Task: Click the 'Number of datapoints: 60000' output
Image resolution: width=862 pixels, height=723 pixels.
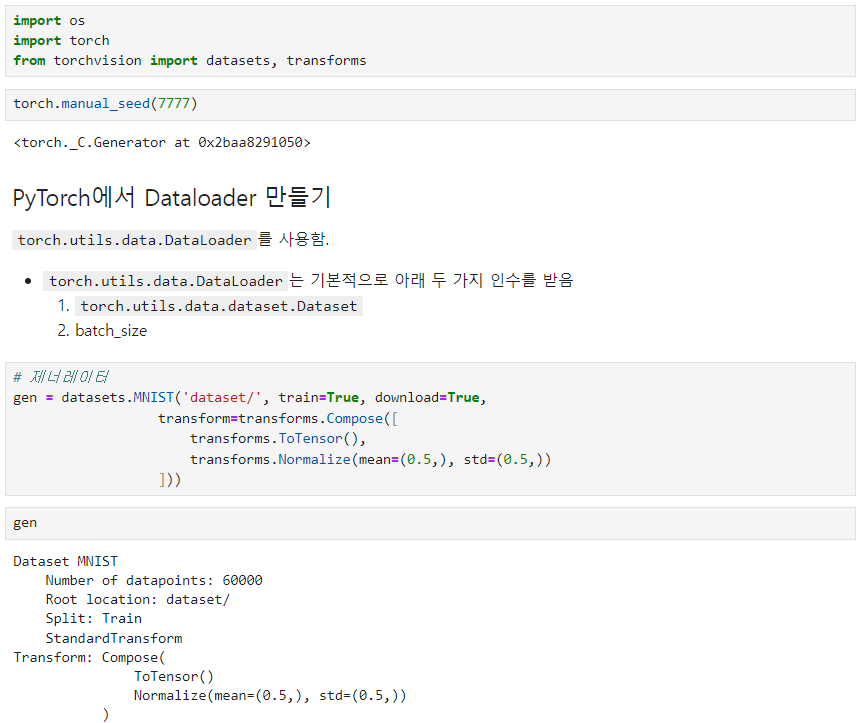Action: 154,581
